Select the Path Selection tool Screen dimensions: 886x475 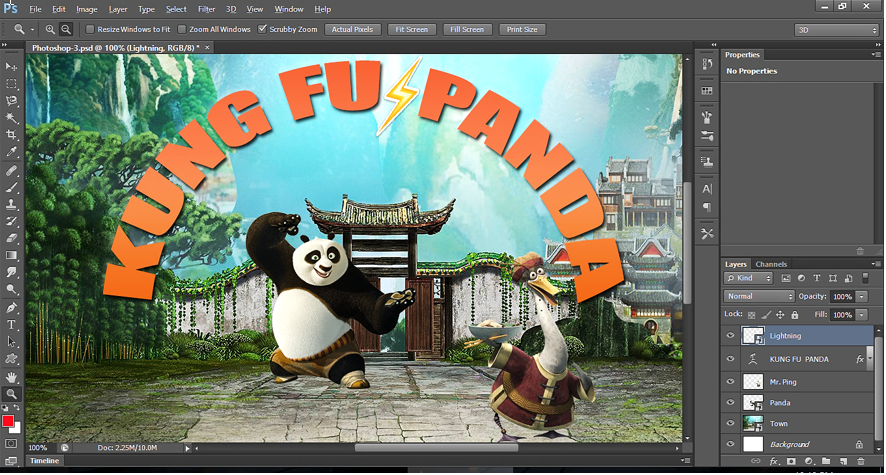point(11,342)
